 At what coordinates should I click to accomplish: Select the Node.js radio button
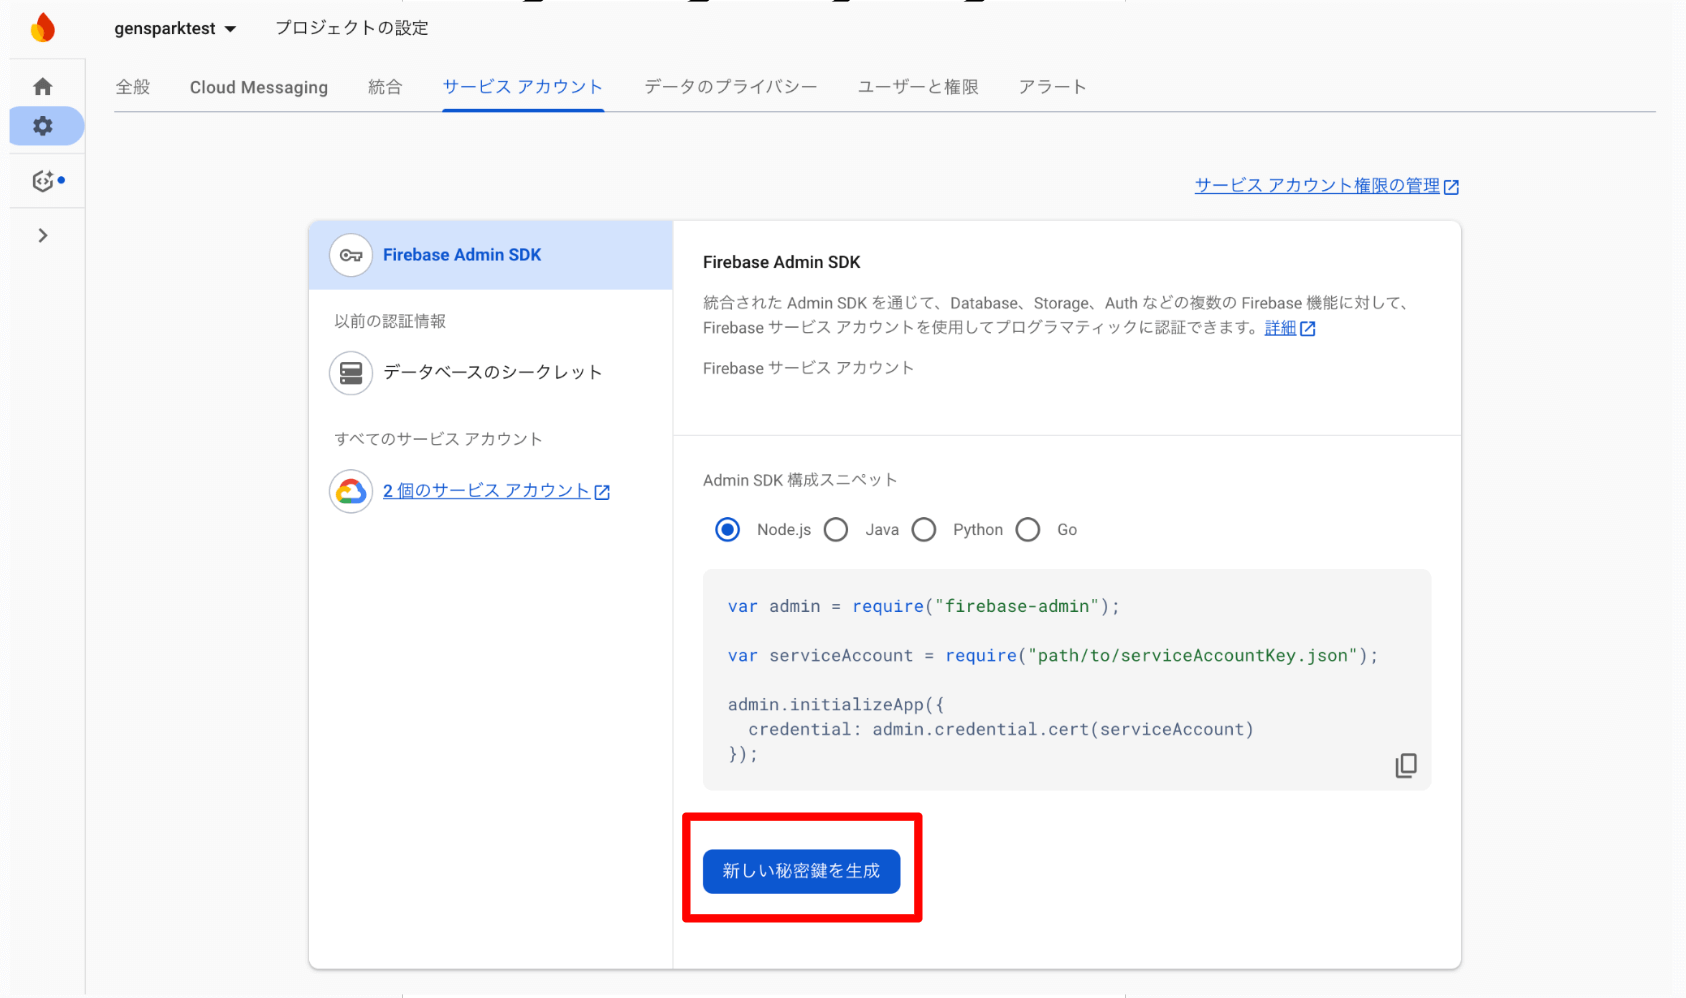(728, 530)
